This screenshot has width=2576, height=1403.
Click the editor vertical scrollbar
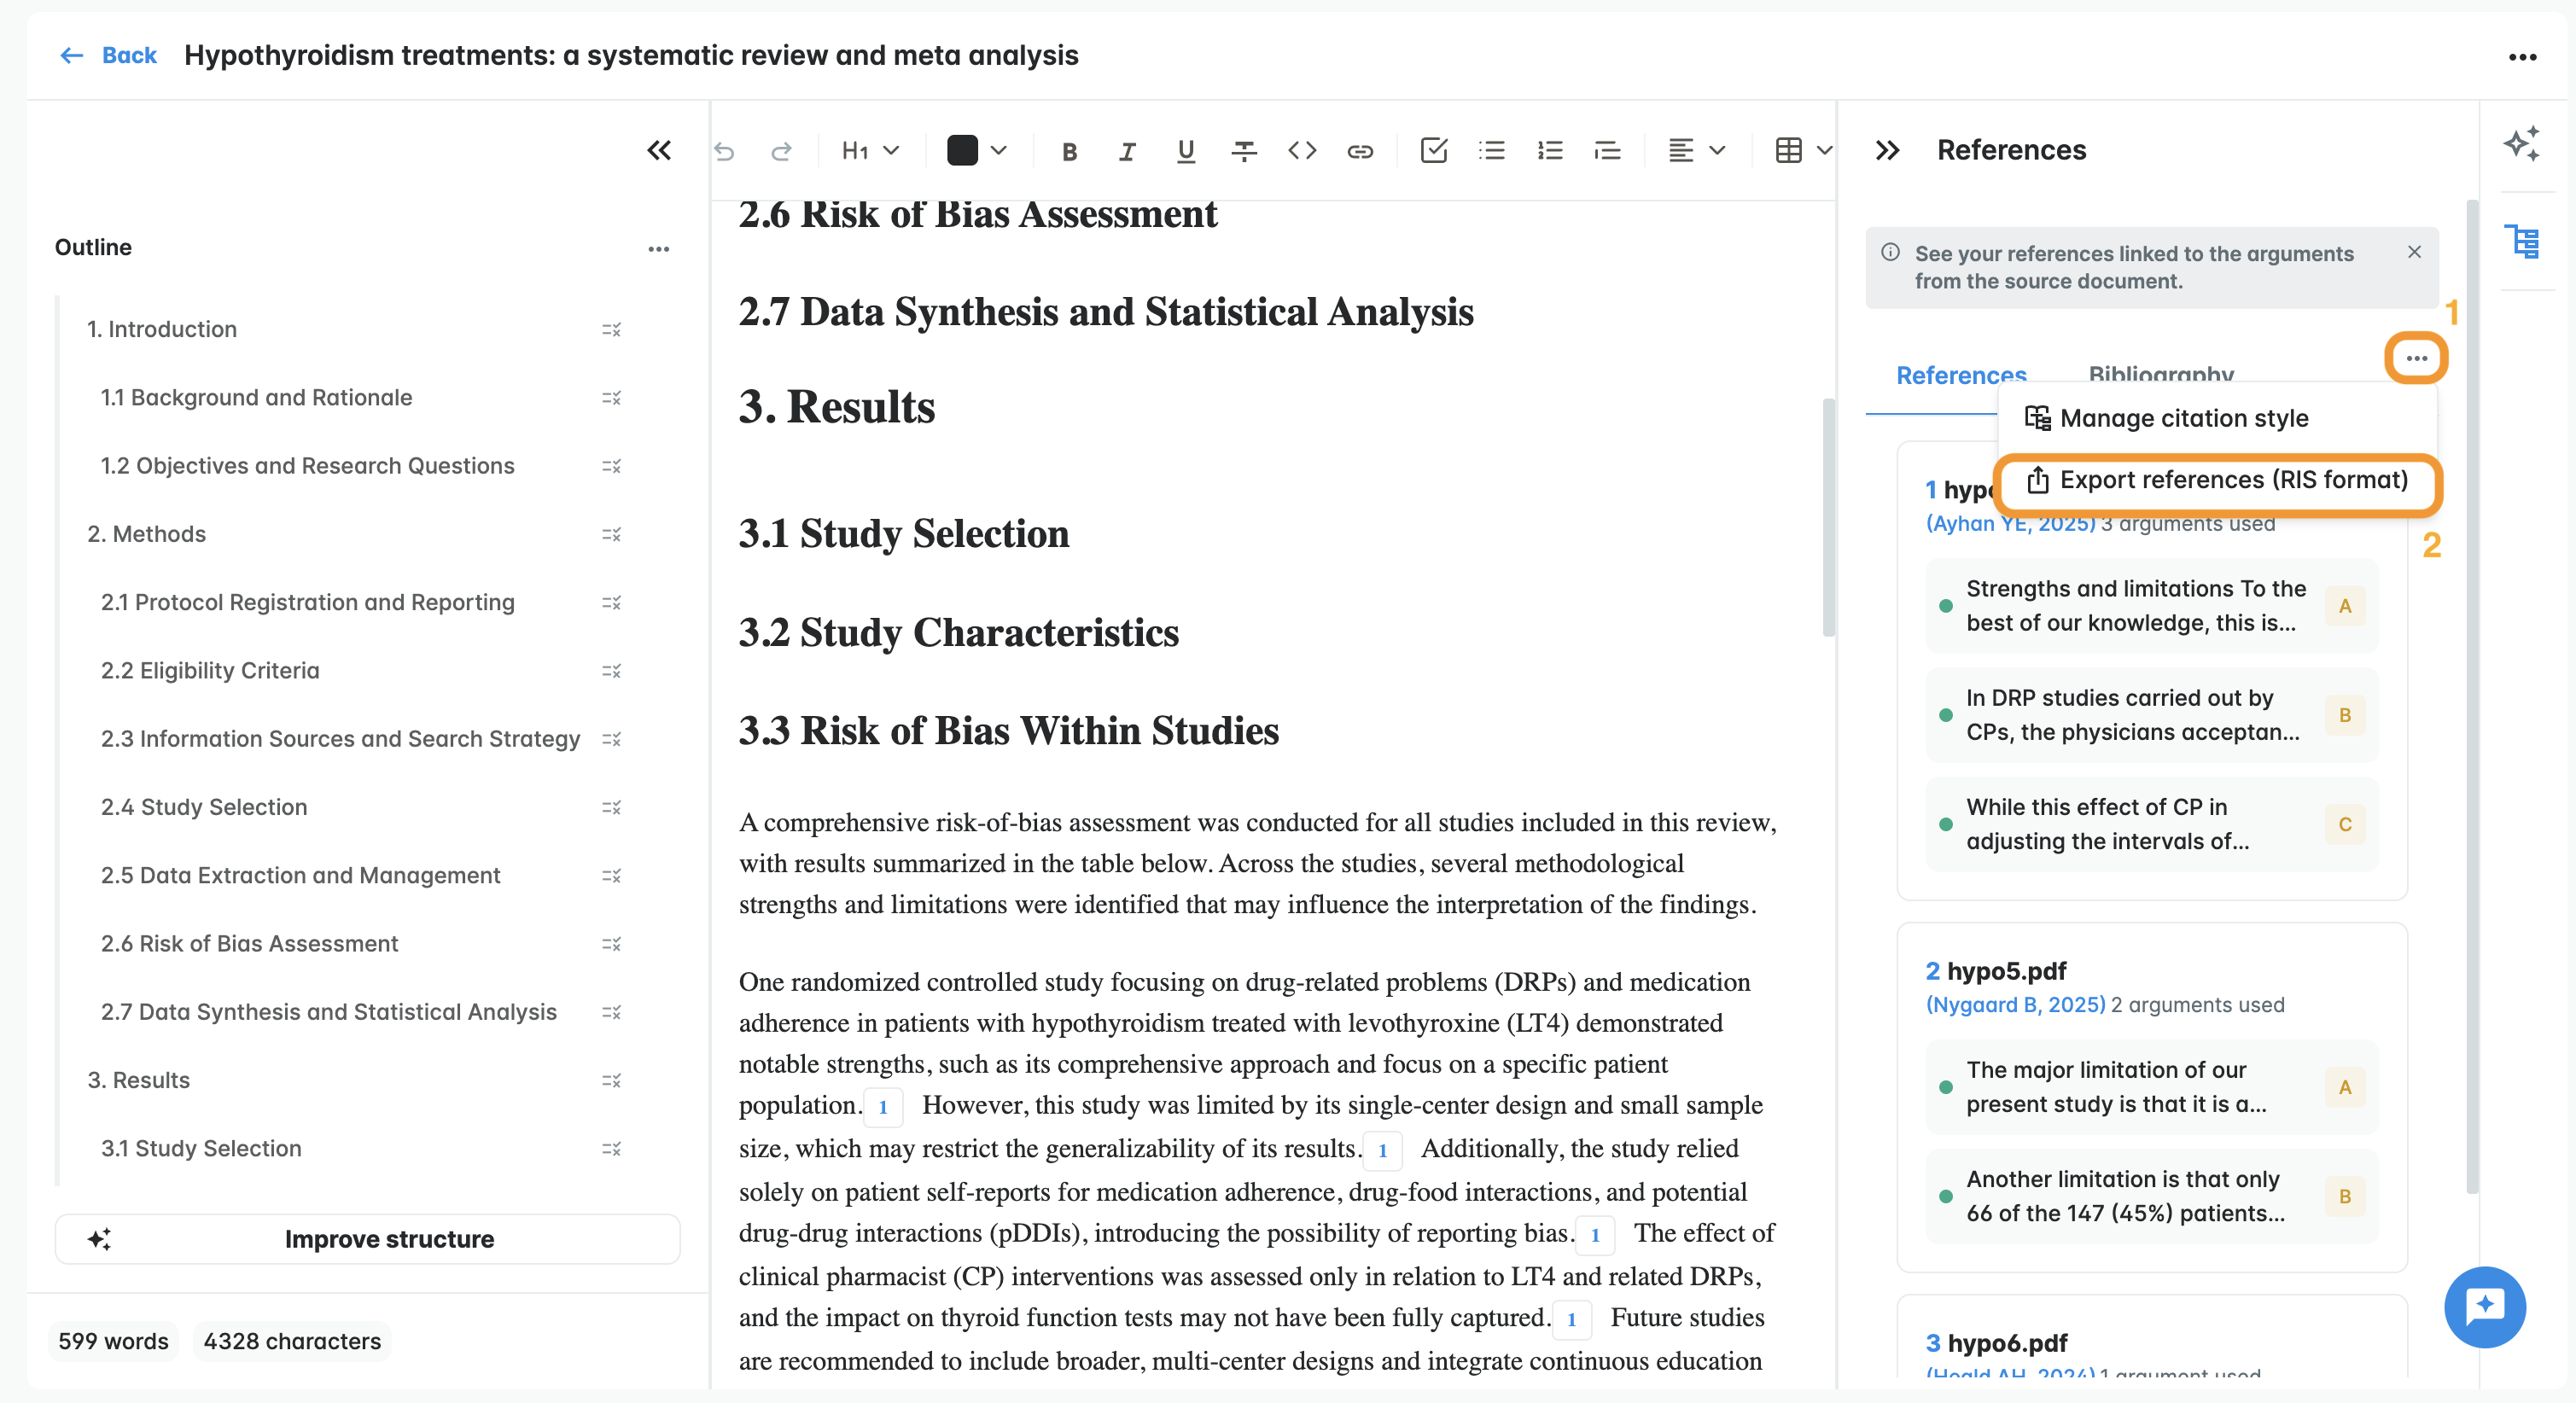click(x=1829, y=517)
